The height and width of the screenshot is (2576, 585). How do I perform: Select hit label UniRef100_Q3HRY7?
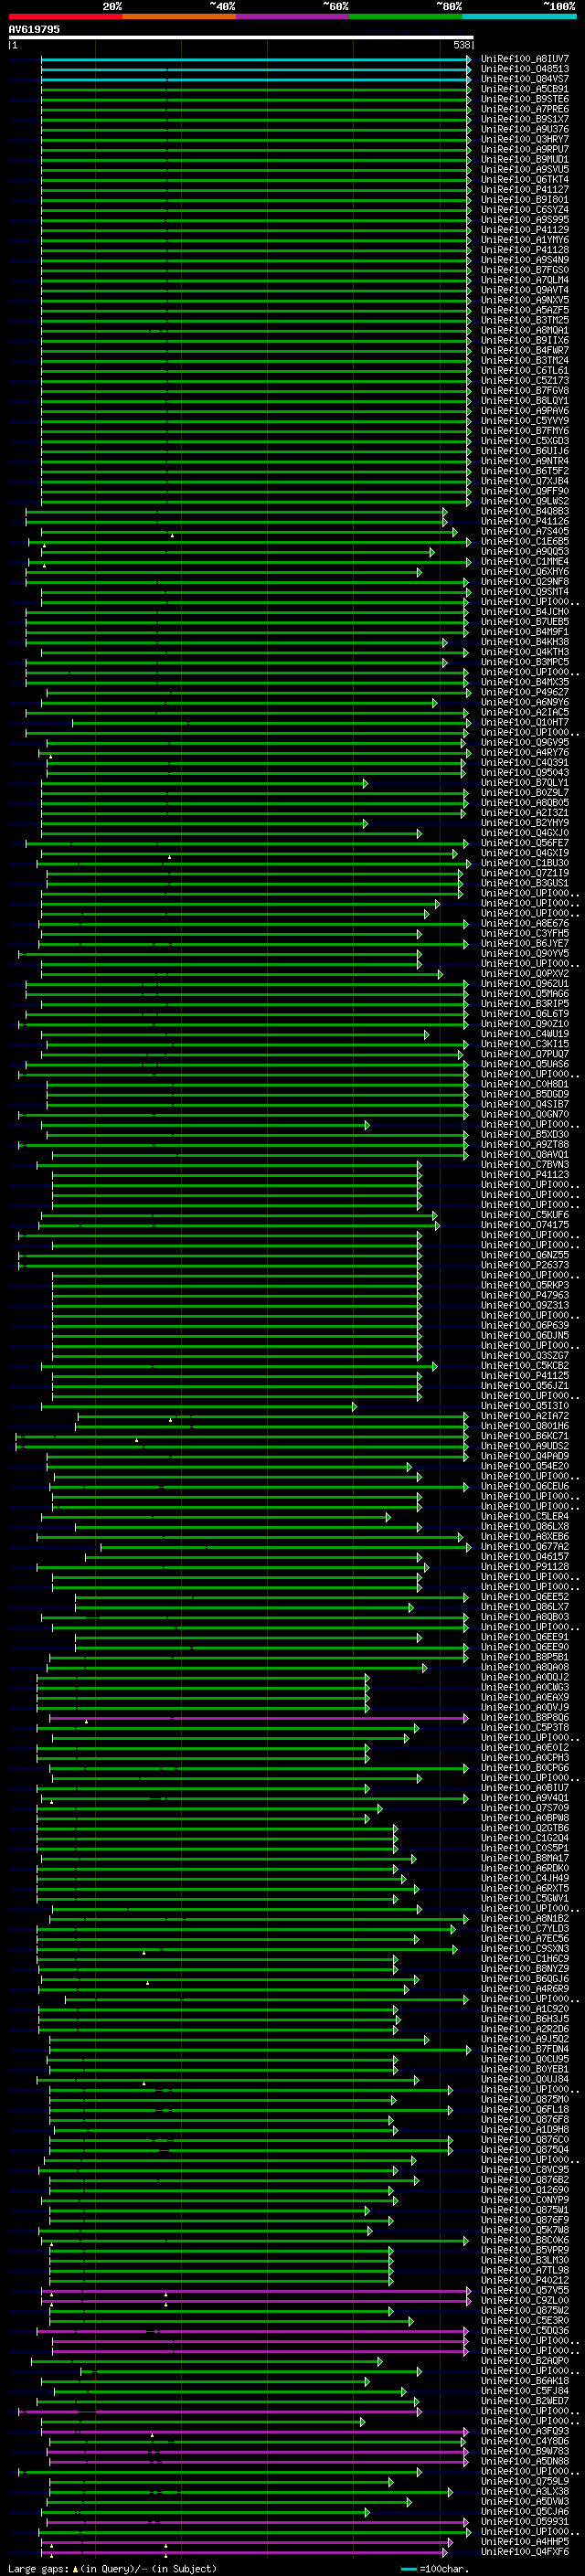click(525, 139)
